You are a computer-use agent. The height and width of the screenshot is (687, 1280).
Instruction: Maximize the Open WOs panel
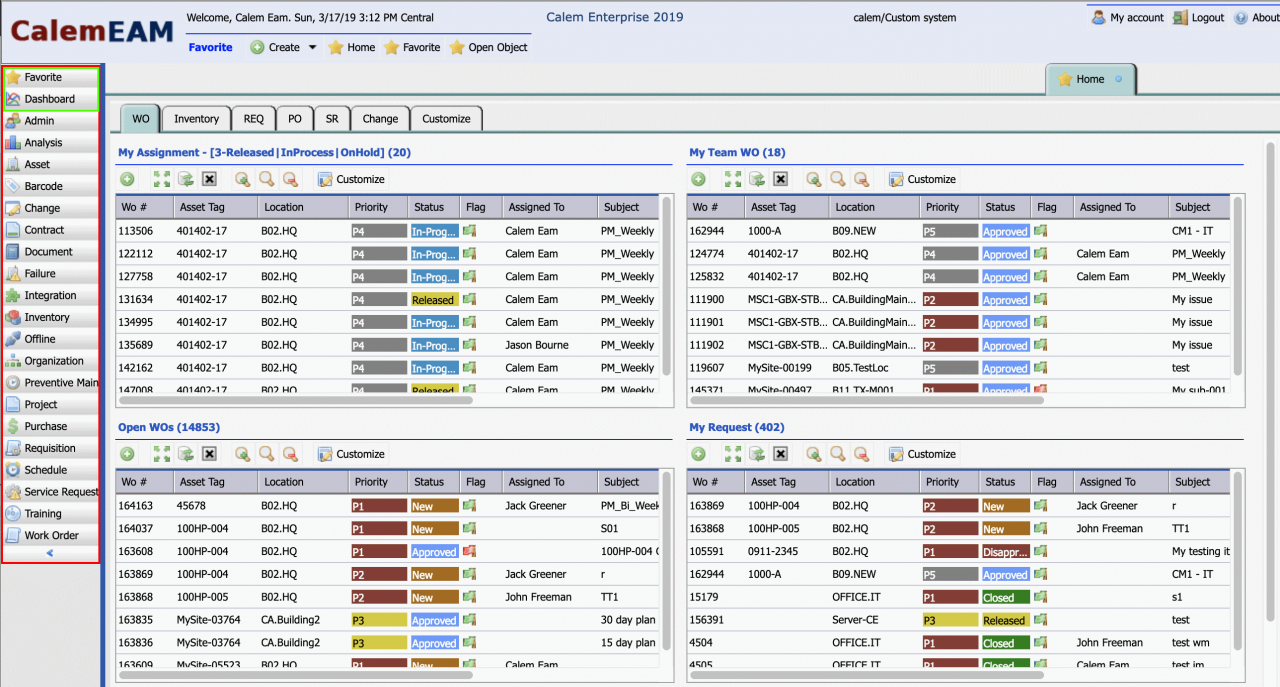pyautogui.click(x=161, y=454)
